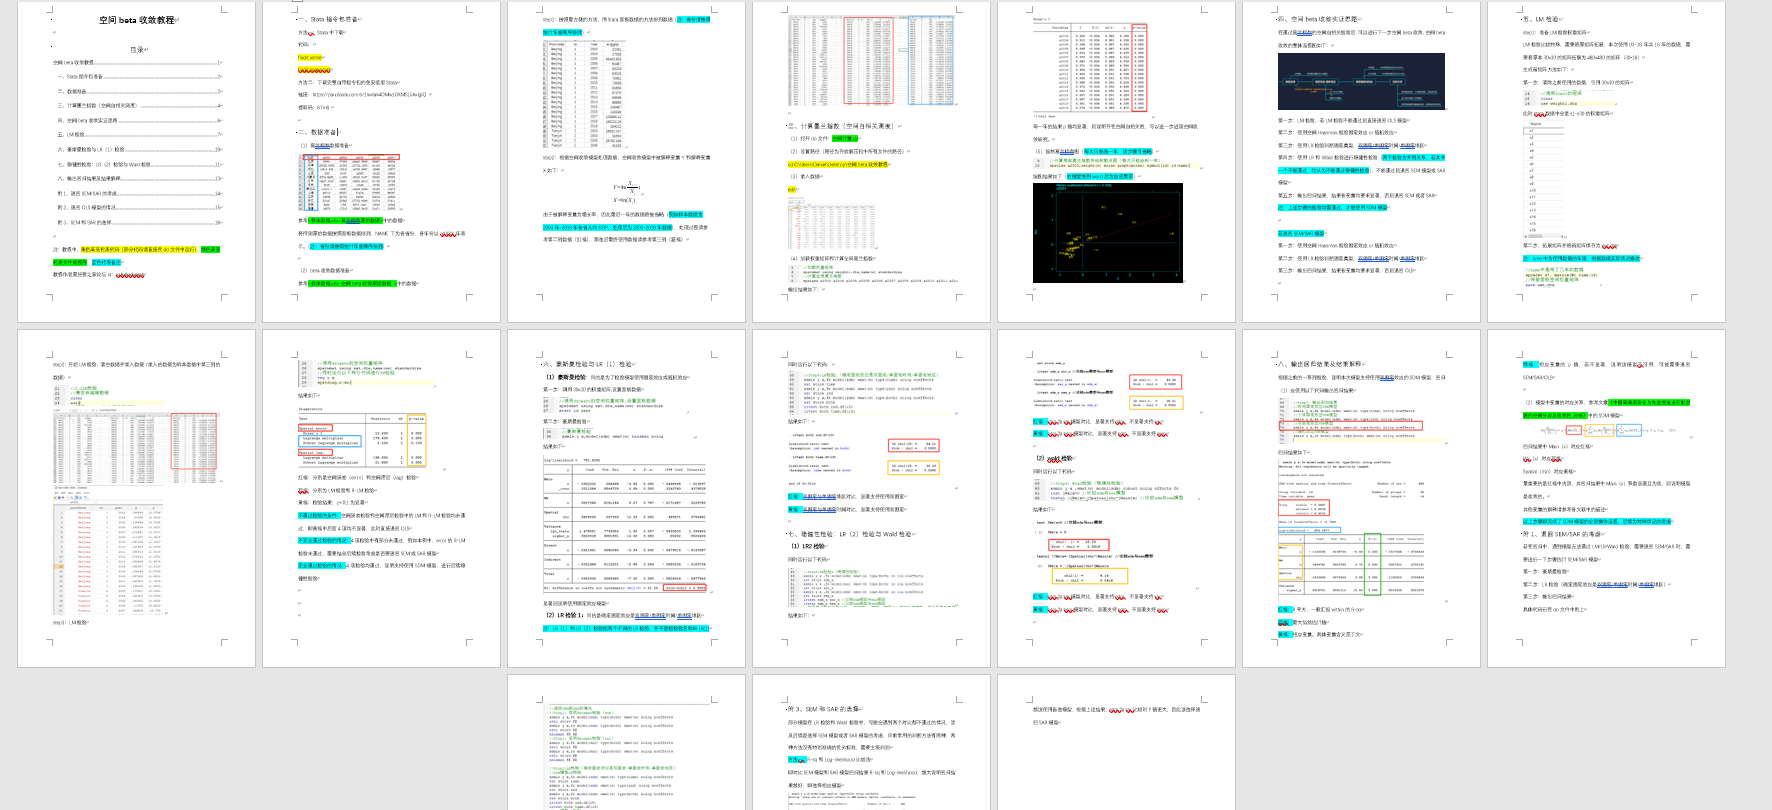The width and height of the screenshot is (1772, 810).
Task: Click heading '附 1、退回 SEM/SAR 的考虑' on page 14
Action: coord(1562,534)
